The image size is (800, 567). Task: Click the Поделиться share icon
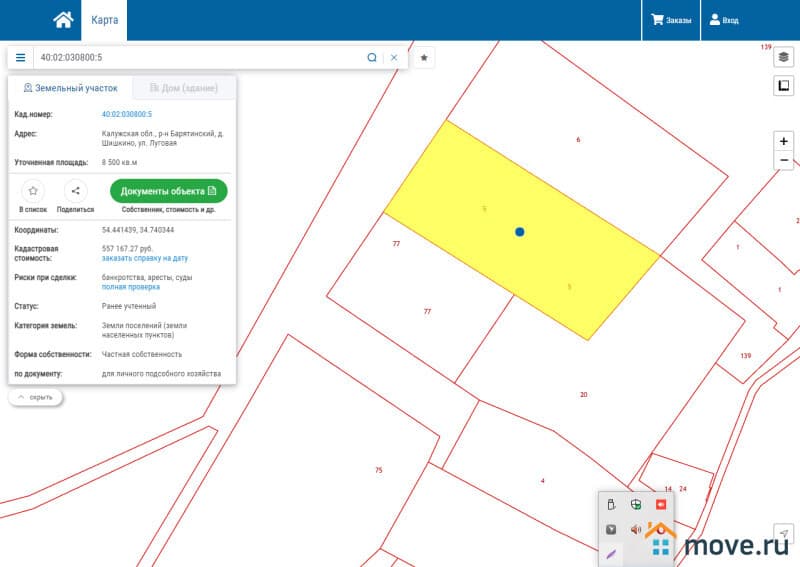click(75, 190)
